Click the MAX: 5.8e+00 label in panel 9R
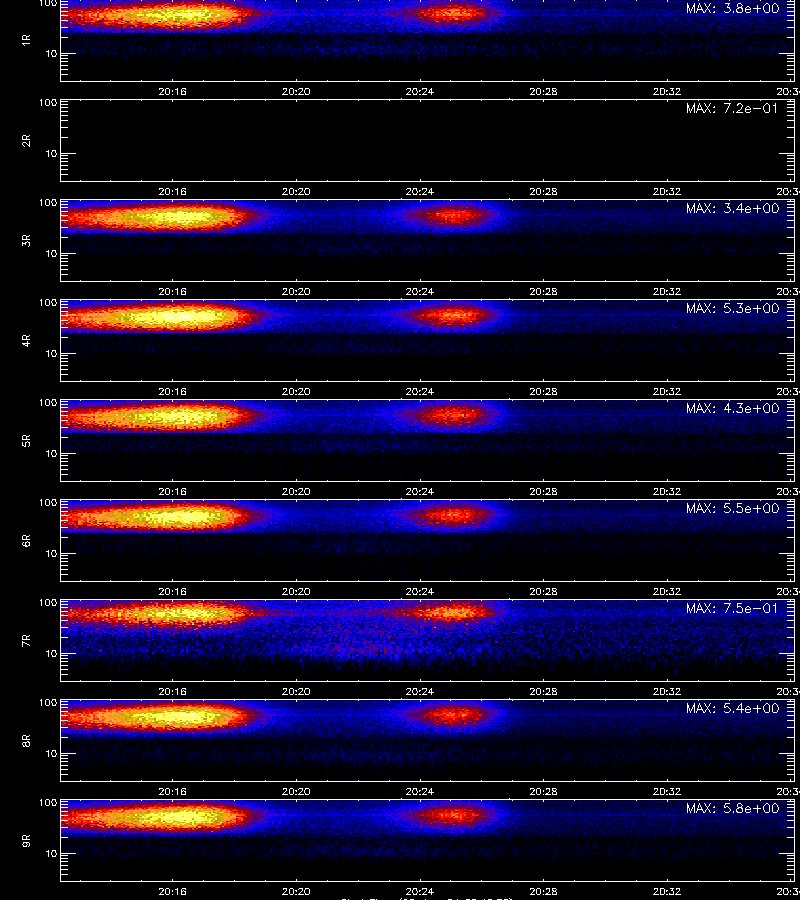The width and height of the screenshot is (800, 900). [732, 808]
